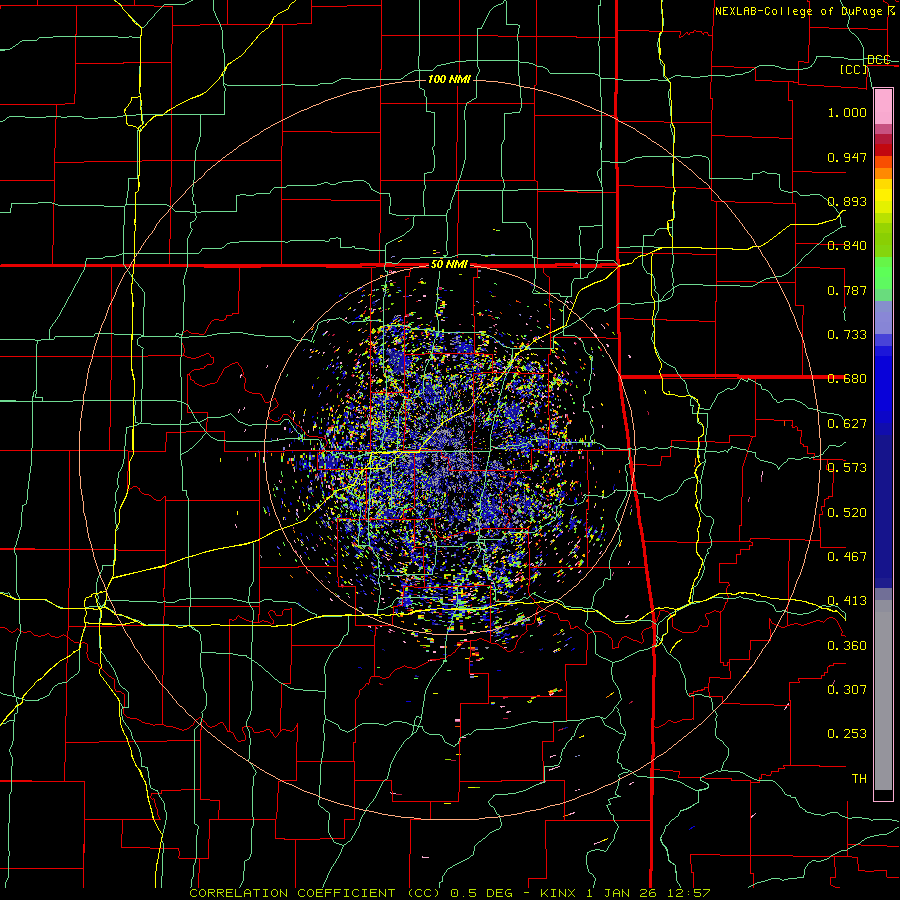Select the 0.733 legend value
The image size is (900, 900).
click(847, 335)
